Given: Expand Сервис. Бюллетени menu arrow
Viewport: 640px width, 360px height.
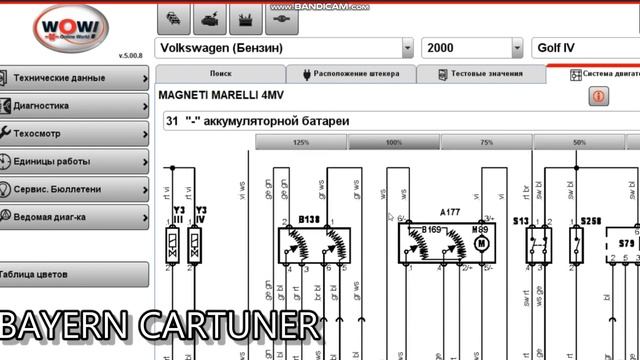Looking at the screenshot, I should click(145, 189).
